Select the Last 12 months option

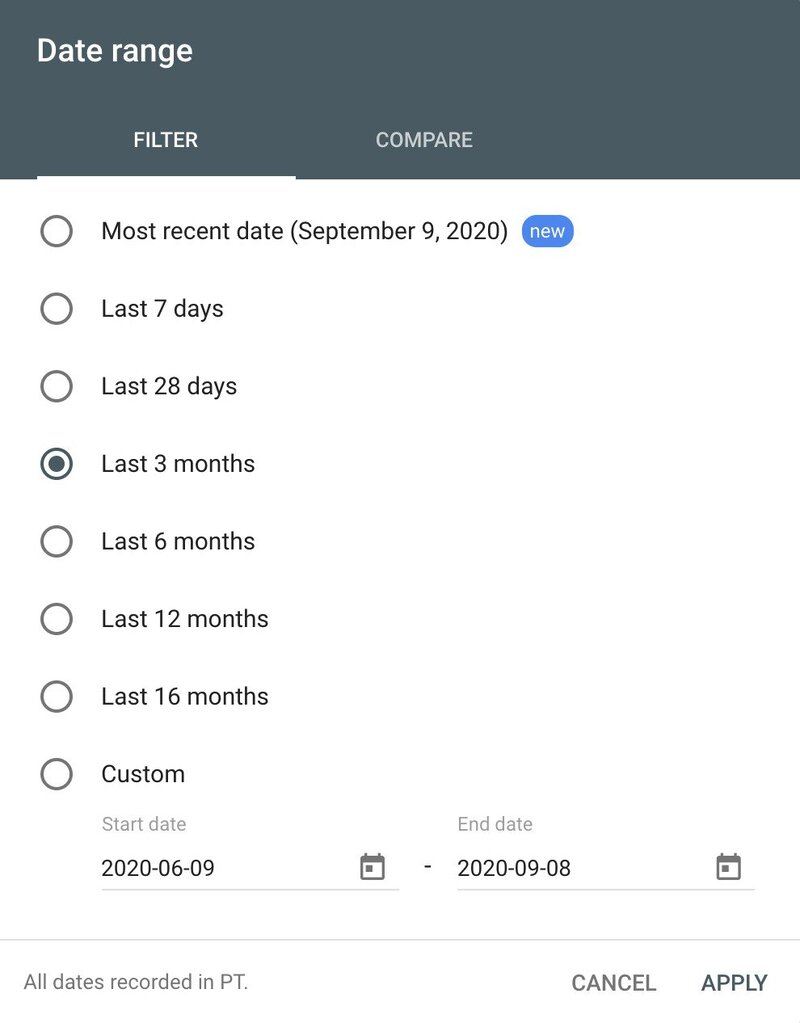pyautogui.click(x=57, y=619)
